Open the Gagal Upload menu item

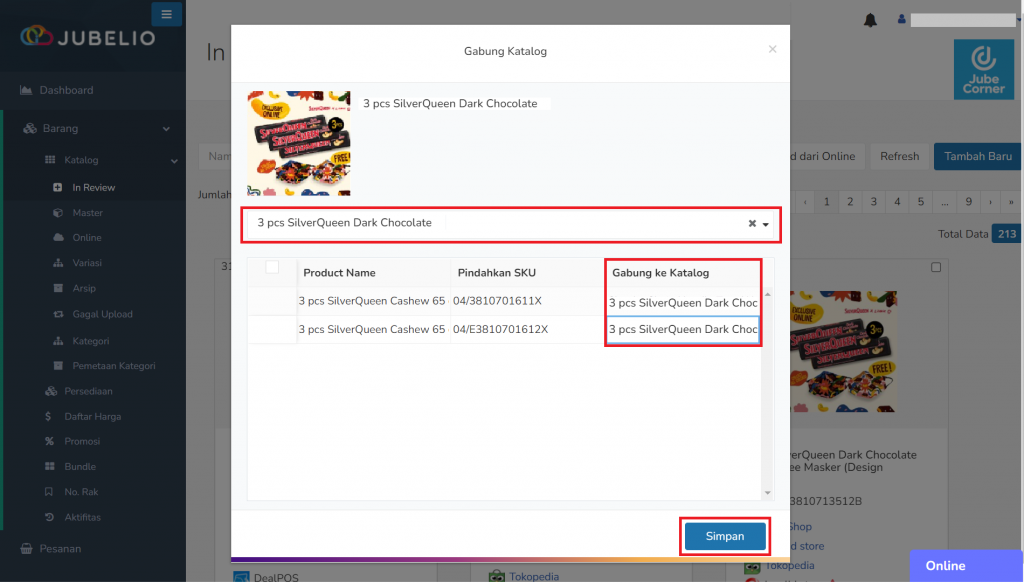pyautogui.click(x=103, y=314)
